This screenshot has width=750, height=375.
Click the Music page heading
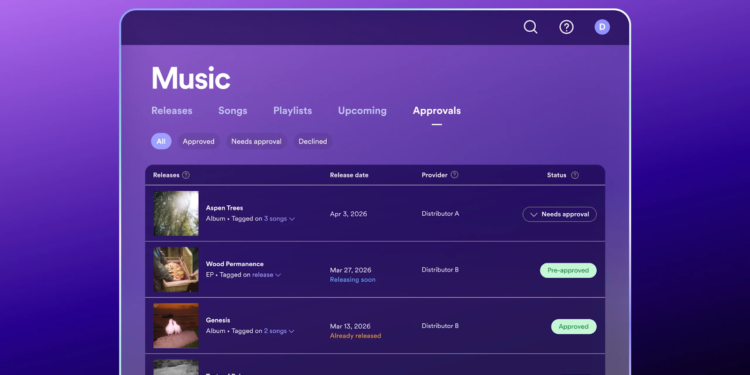point(191,78)
